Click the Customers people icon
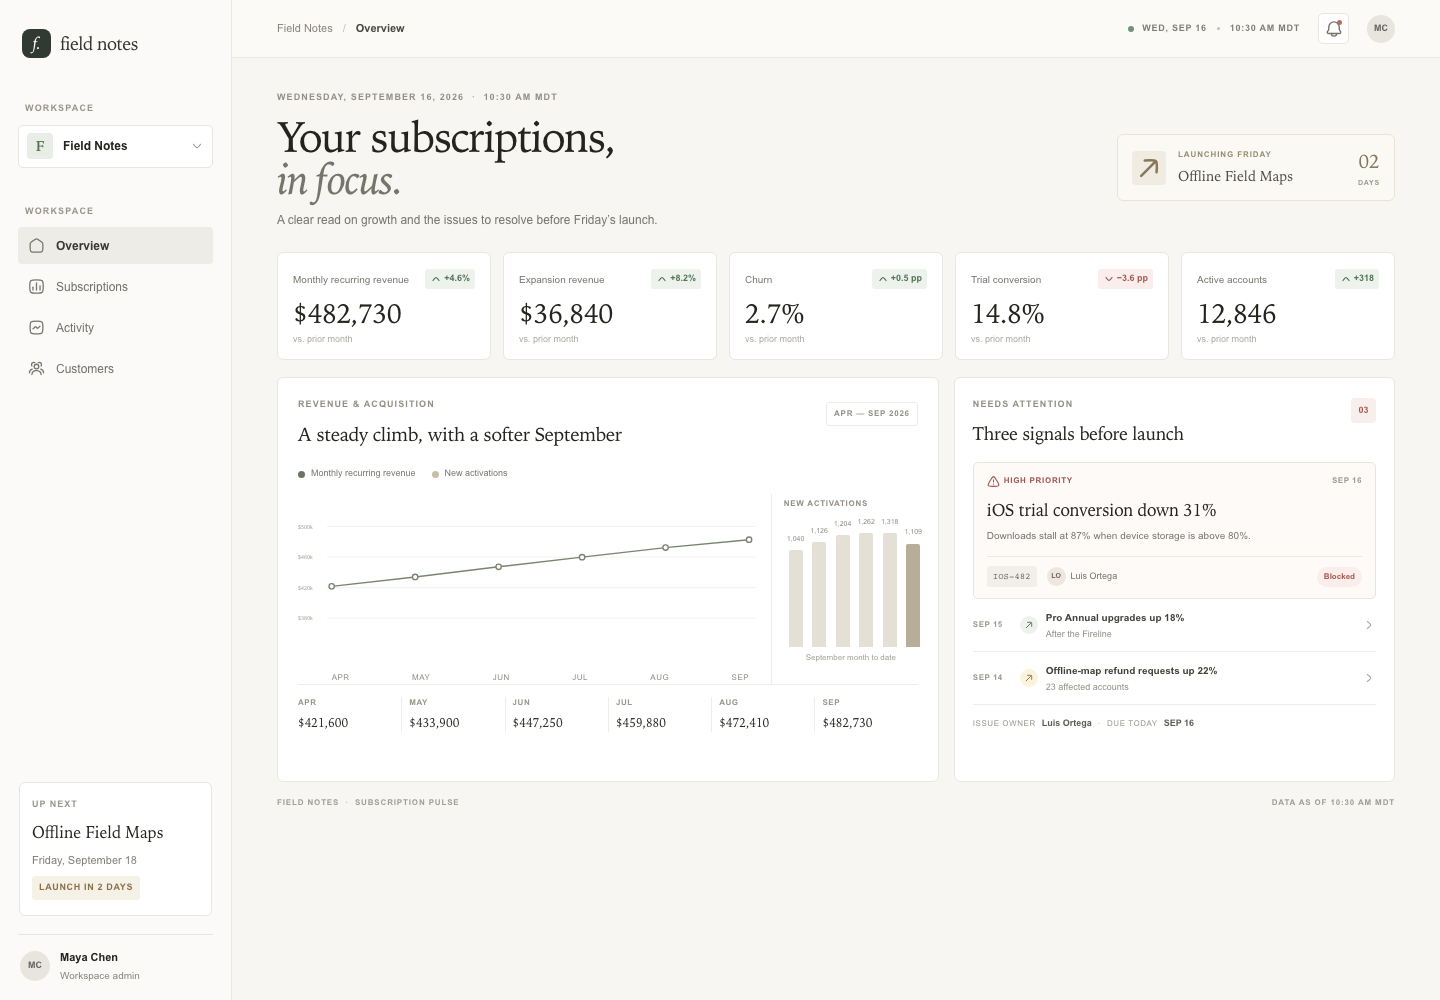This screenshot has width=1440, height=1000. tap(37, 369)
